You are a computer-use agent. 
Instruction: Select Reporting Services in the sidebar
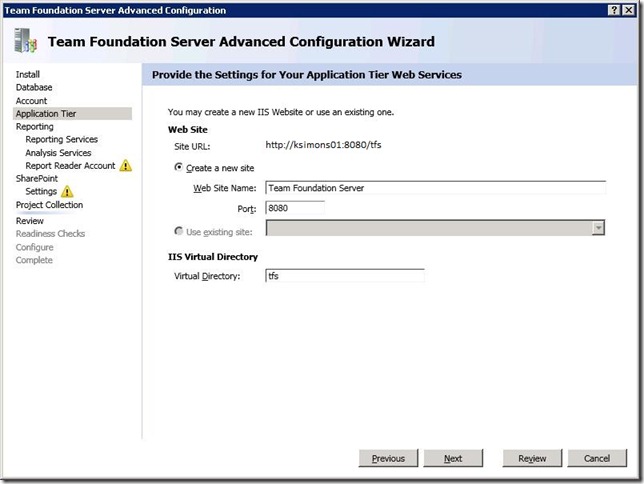(x=62, y=140)
